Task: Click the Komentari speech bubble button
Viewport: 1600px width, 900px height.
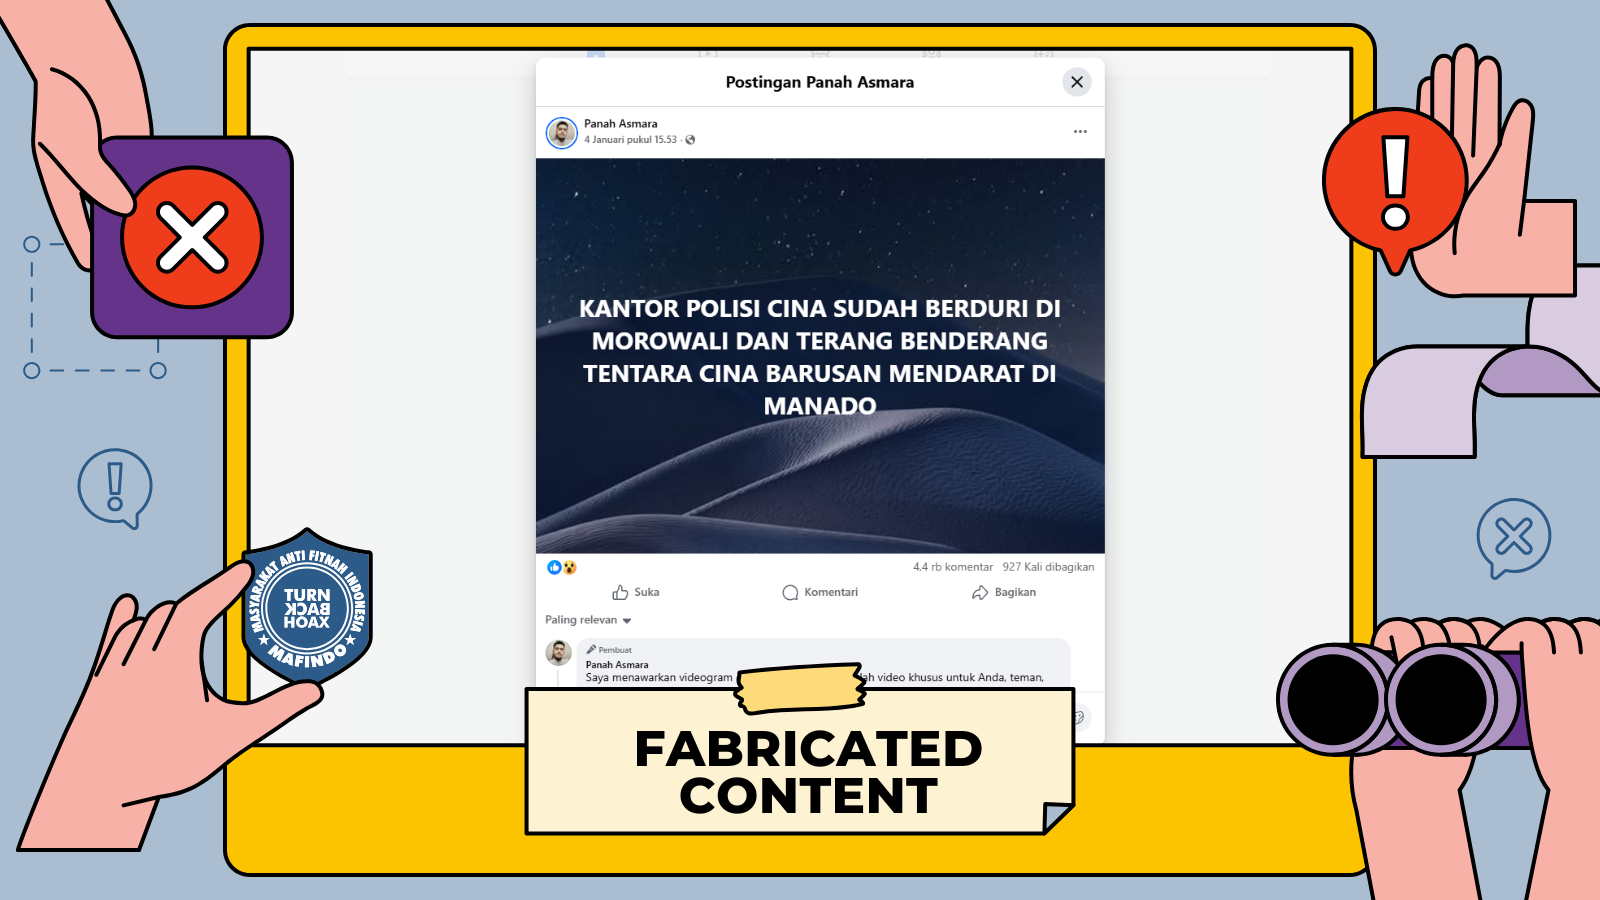Action: click(x=820, y=592)
